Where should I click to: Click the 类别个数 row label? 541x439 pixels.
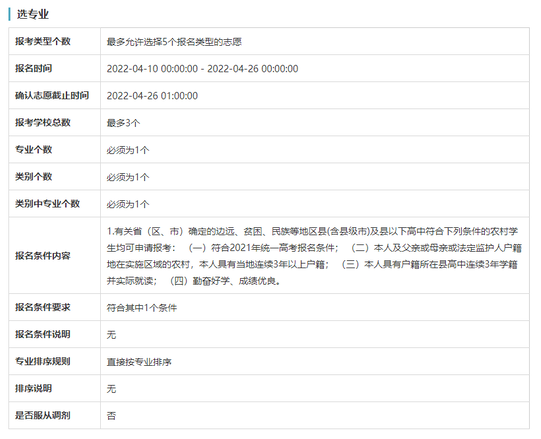[33, 176]
